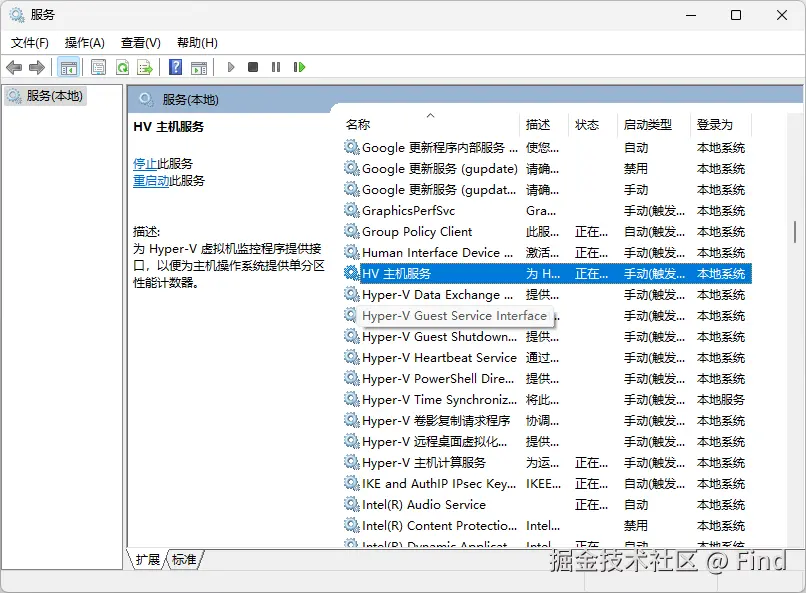Select Hyper-V Time Synchronization service
The width and height of the screenshot is (806, 593).
click(547, 400)
